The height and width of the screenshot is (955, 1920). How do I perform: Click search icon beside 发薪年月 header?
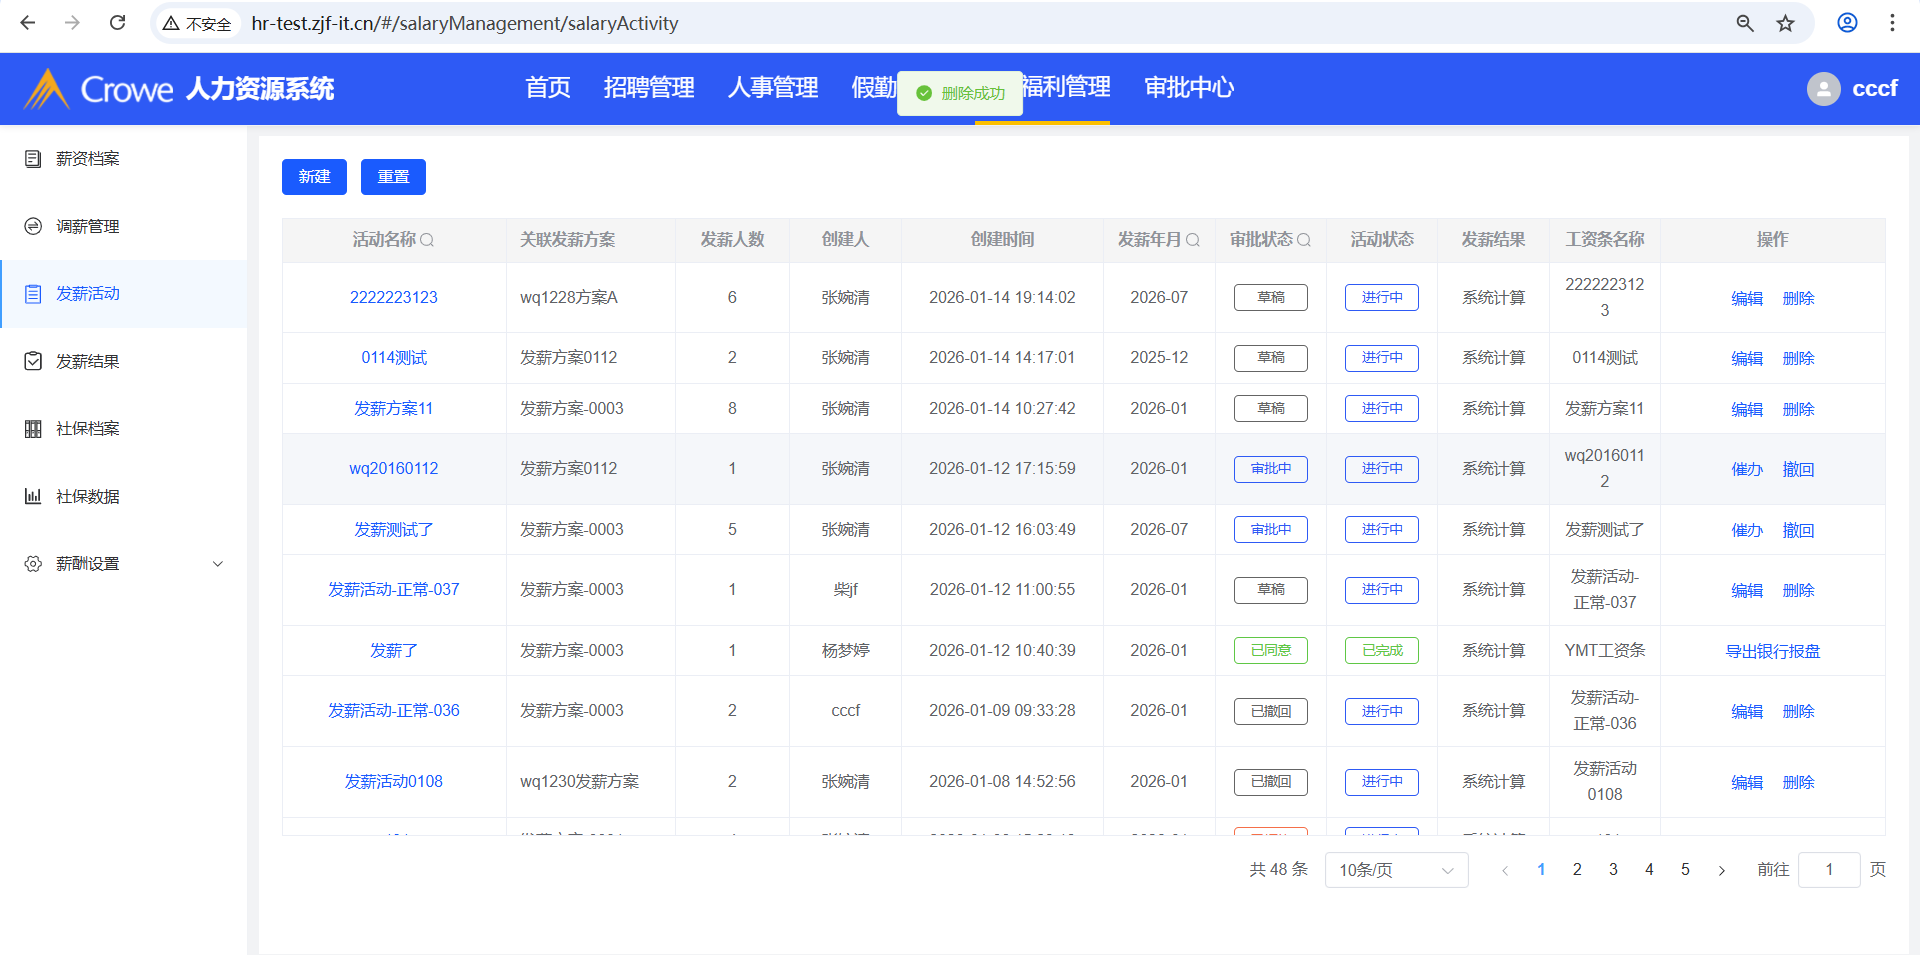pos(1193,240)
